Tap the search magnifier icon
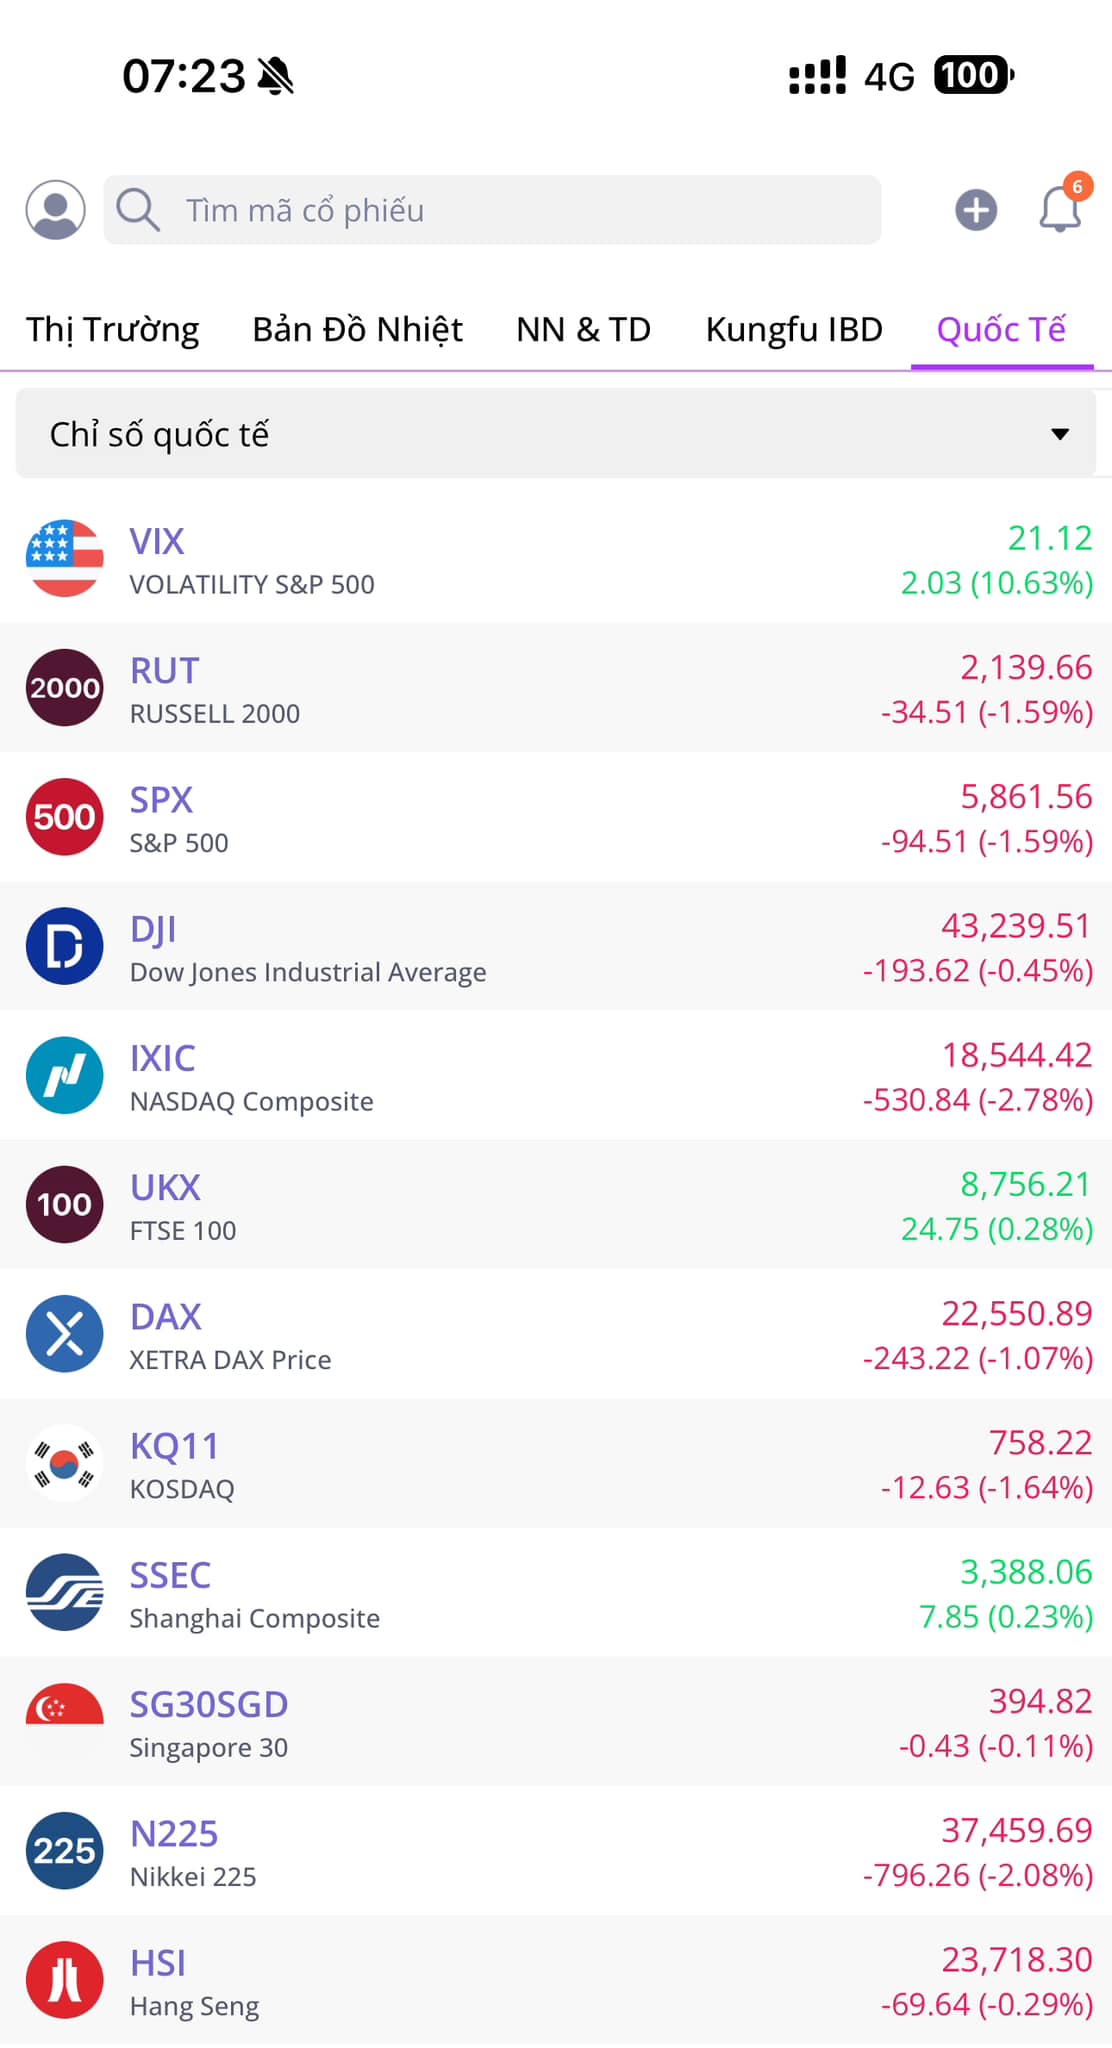Screen dimensions: 1112x2048 [x=138, y=210]
